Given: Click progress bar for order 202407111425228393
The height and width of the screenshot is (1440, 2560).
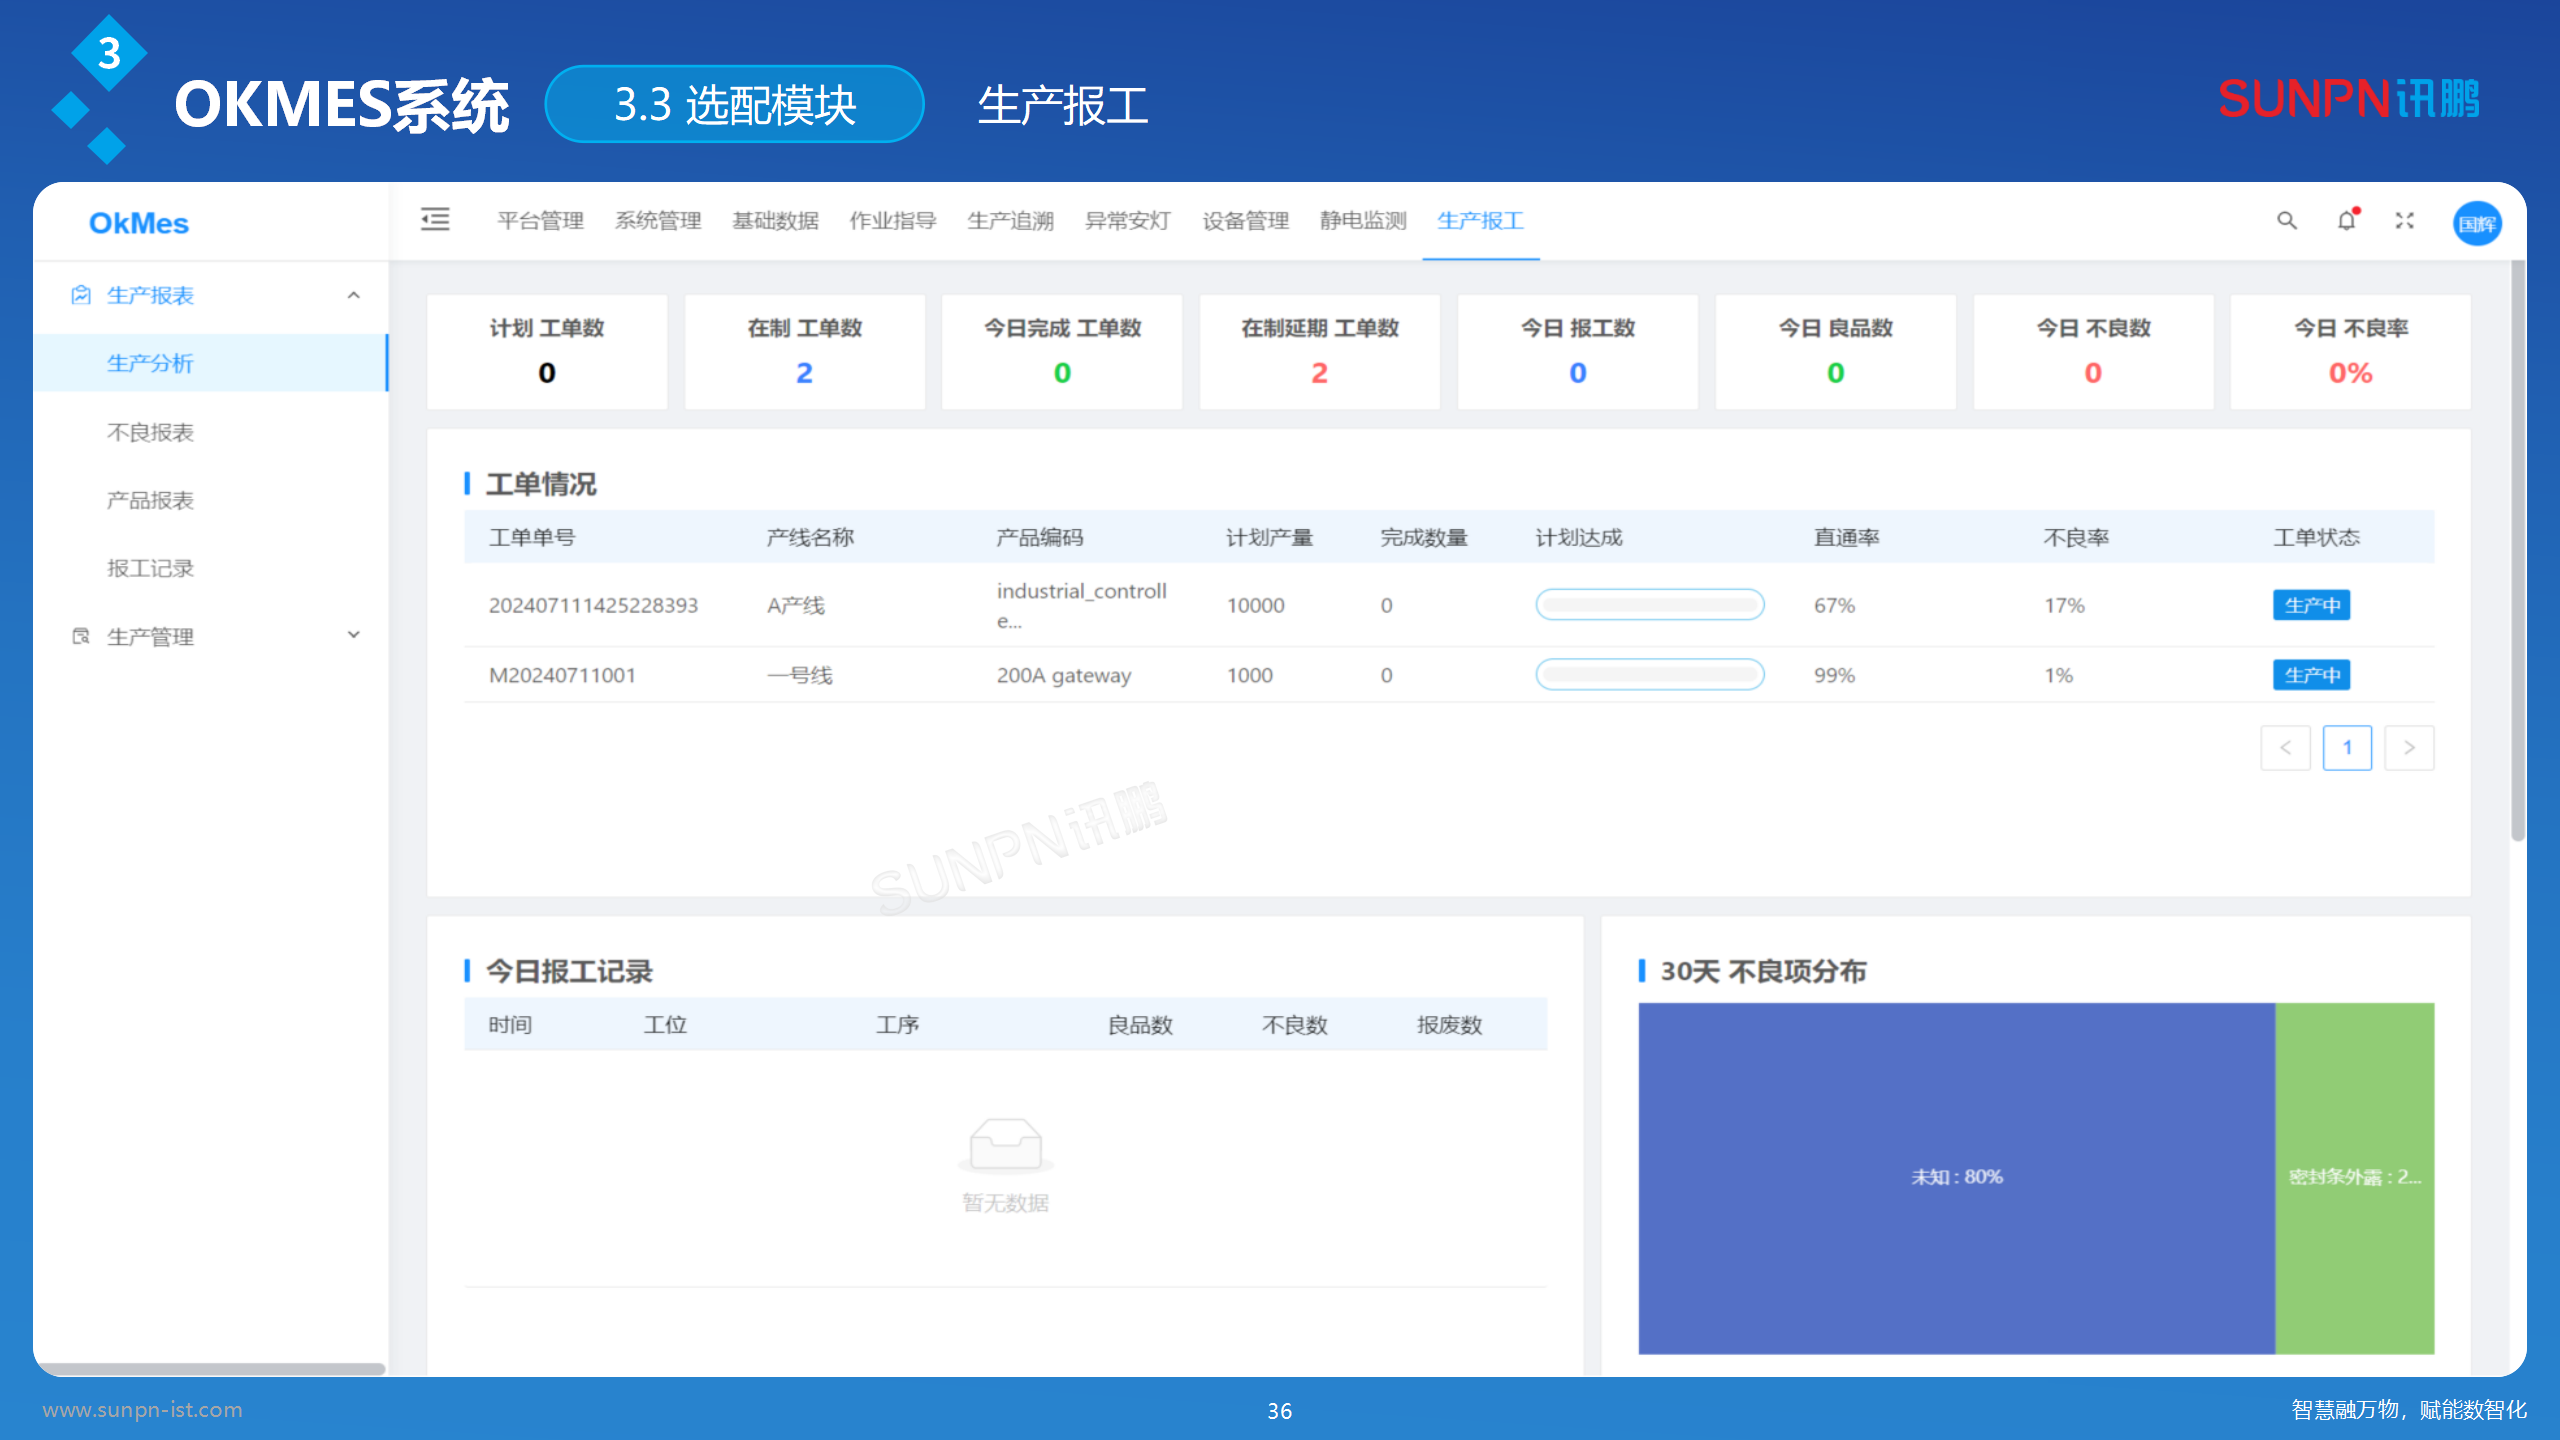Looking at the screenshot, I should point(1649,605).
